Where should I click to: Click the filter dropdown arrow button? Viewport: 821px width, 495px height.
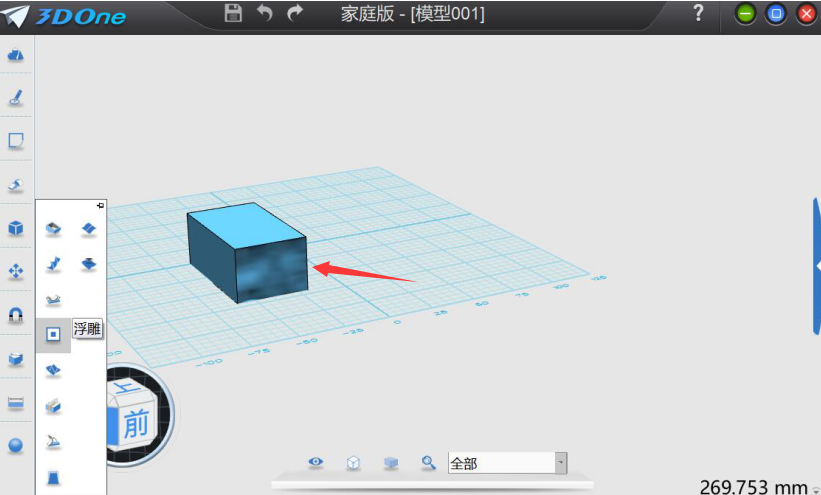tap(561, 463)
